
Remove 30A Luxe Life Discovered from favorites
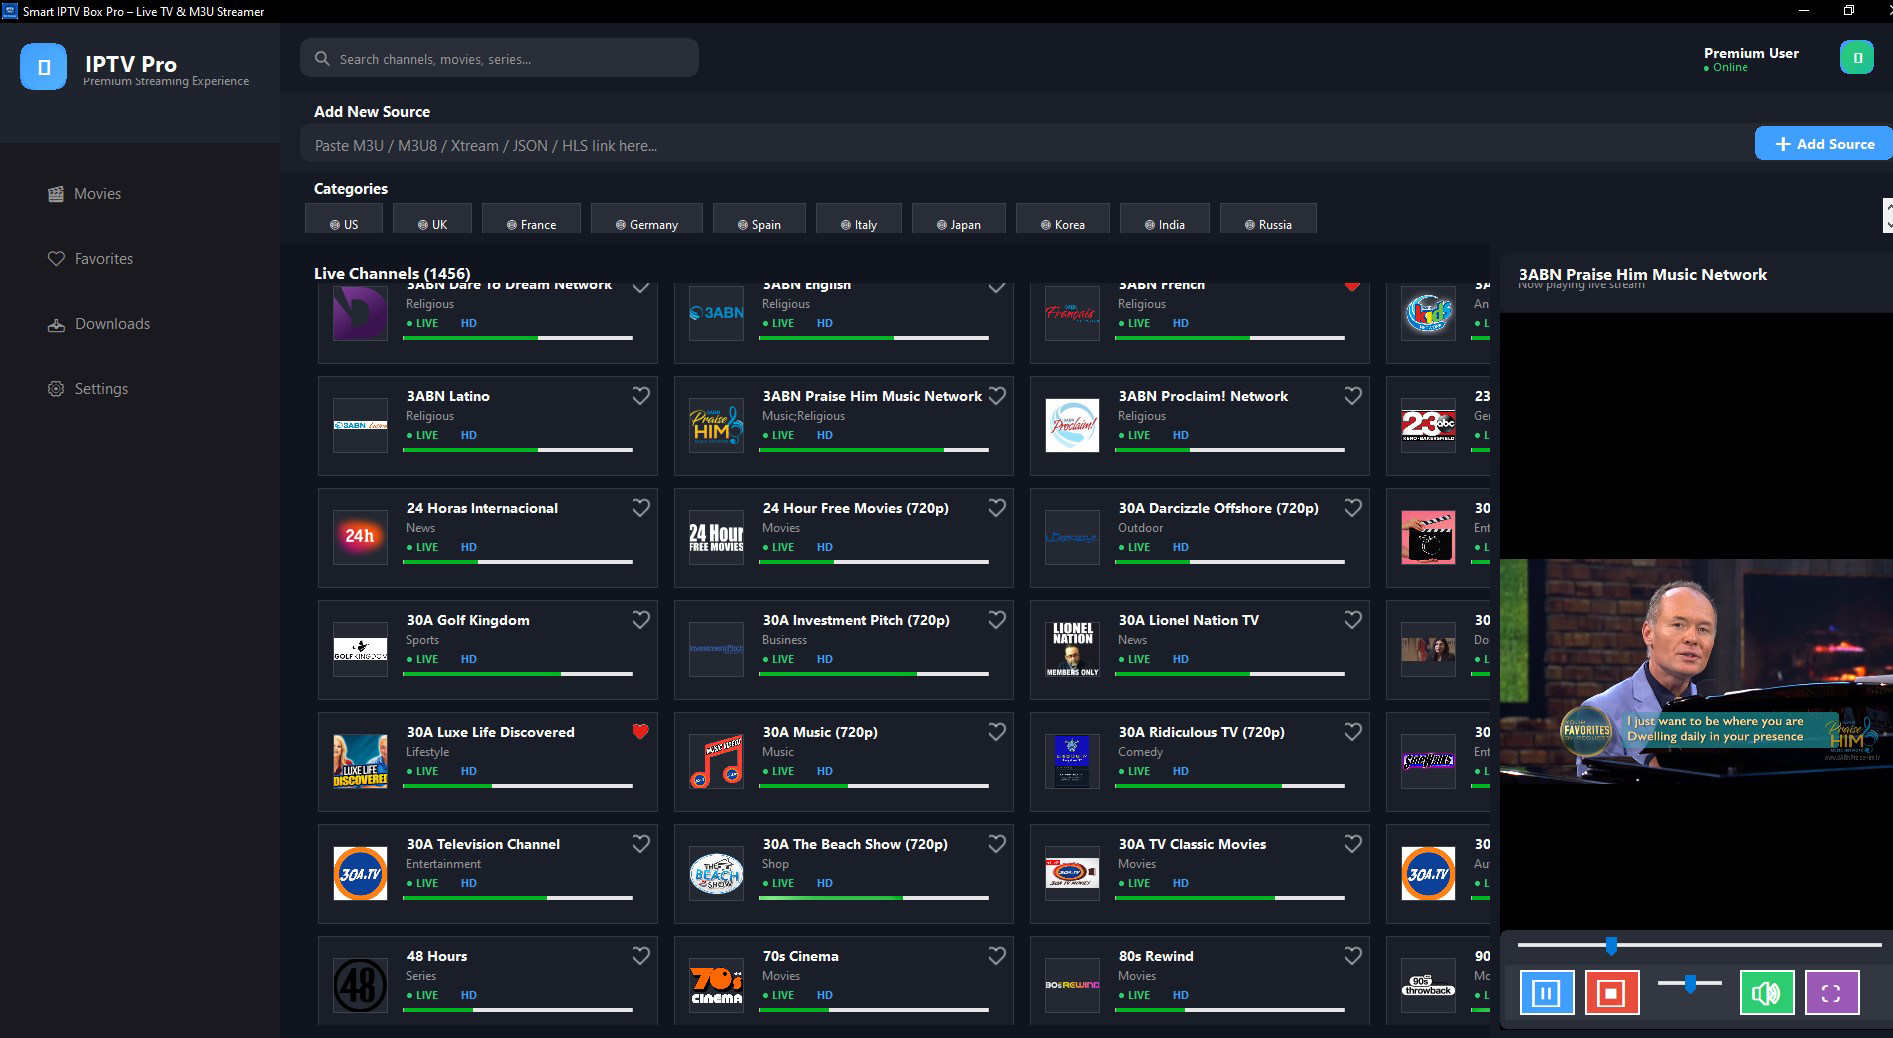[640, 732]
